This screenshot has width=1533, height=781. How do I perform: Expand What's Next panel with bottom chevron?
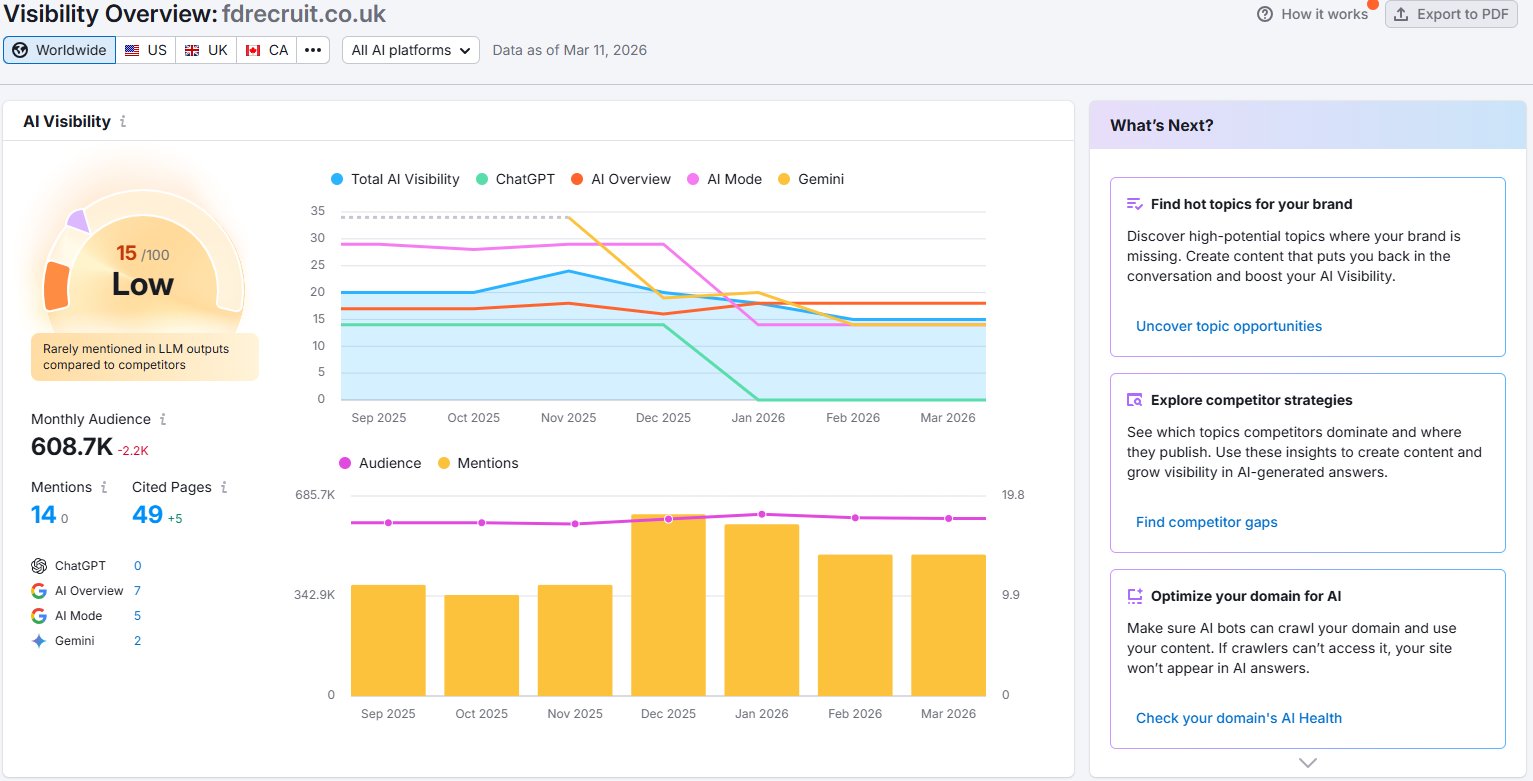(1308, 762)
